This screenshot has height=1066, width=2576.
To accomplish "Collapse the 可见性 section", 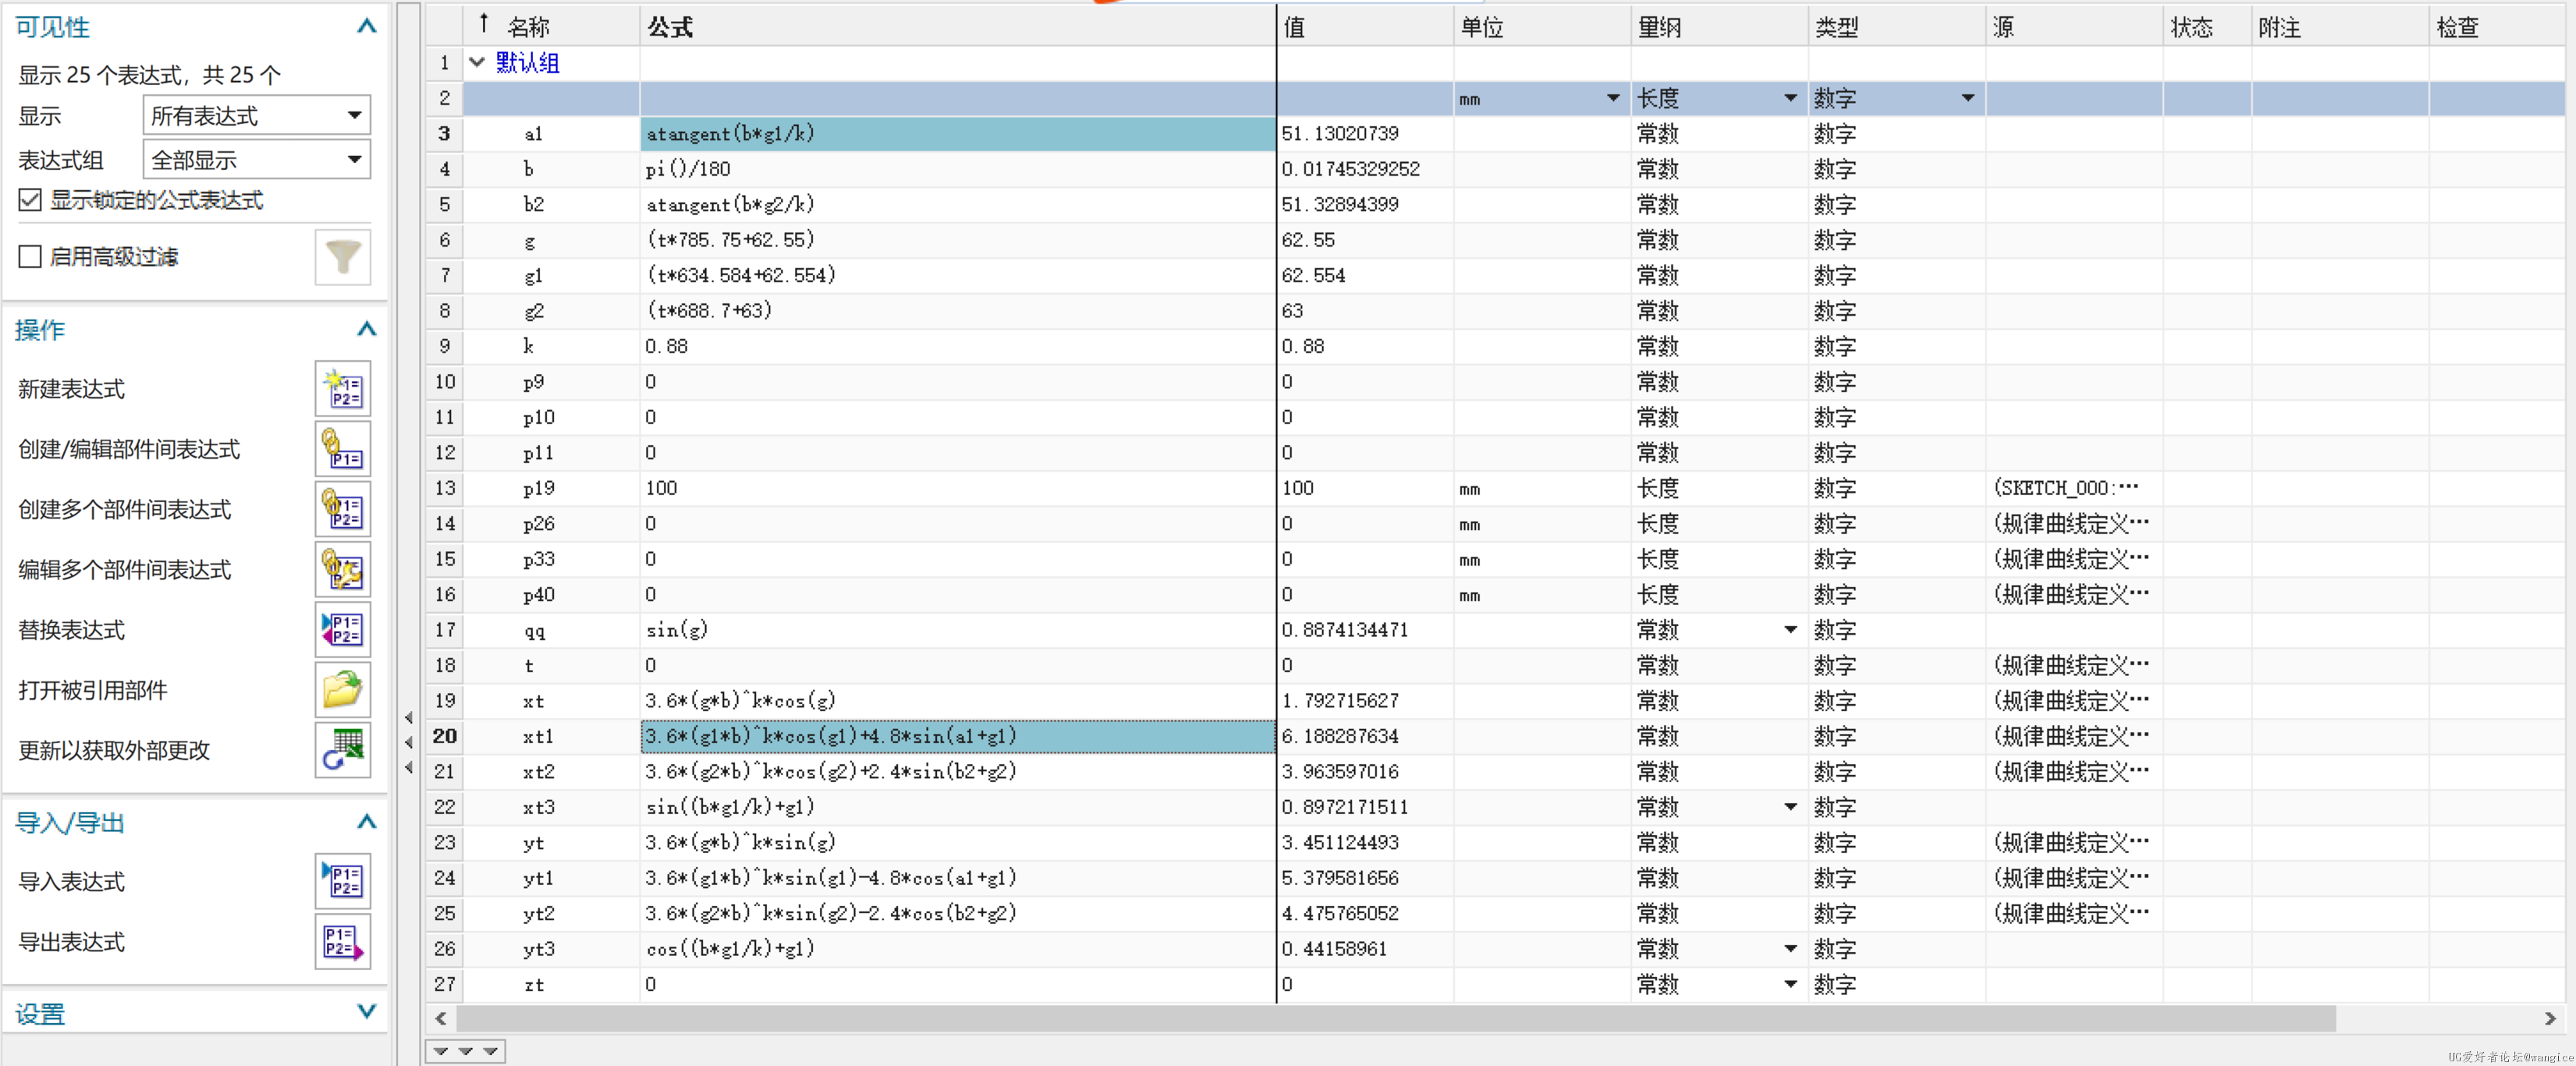I will 366,26.
